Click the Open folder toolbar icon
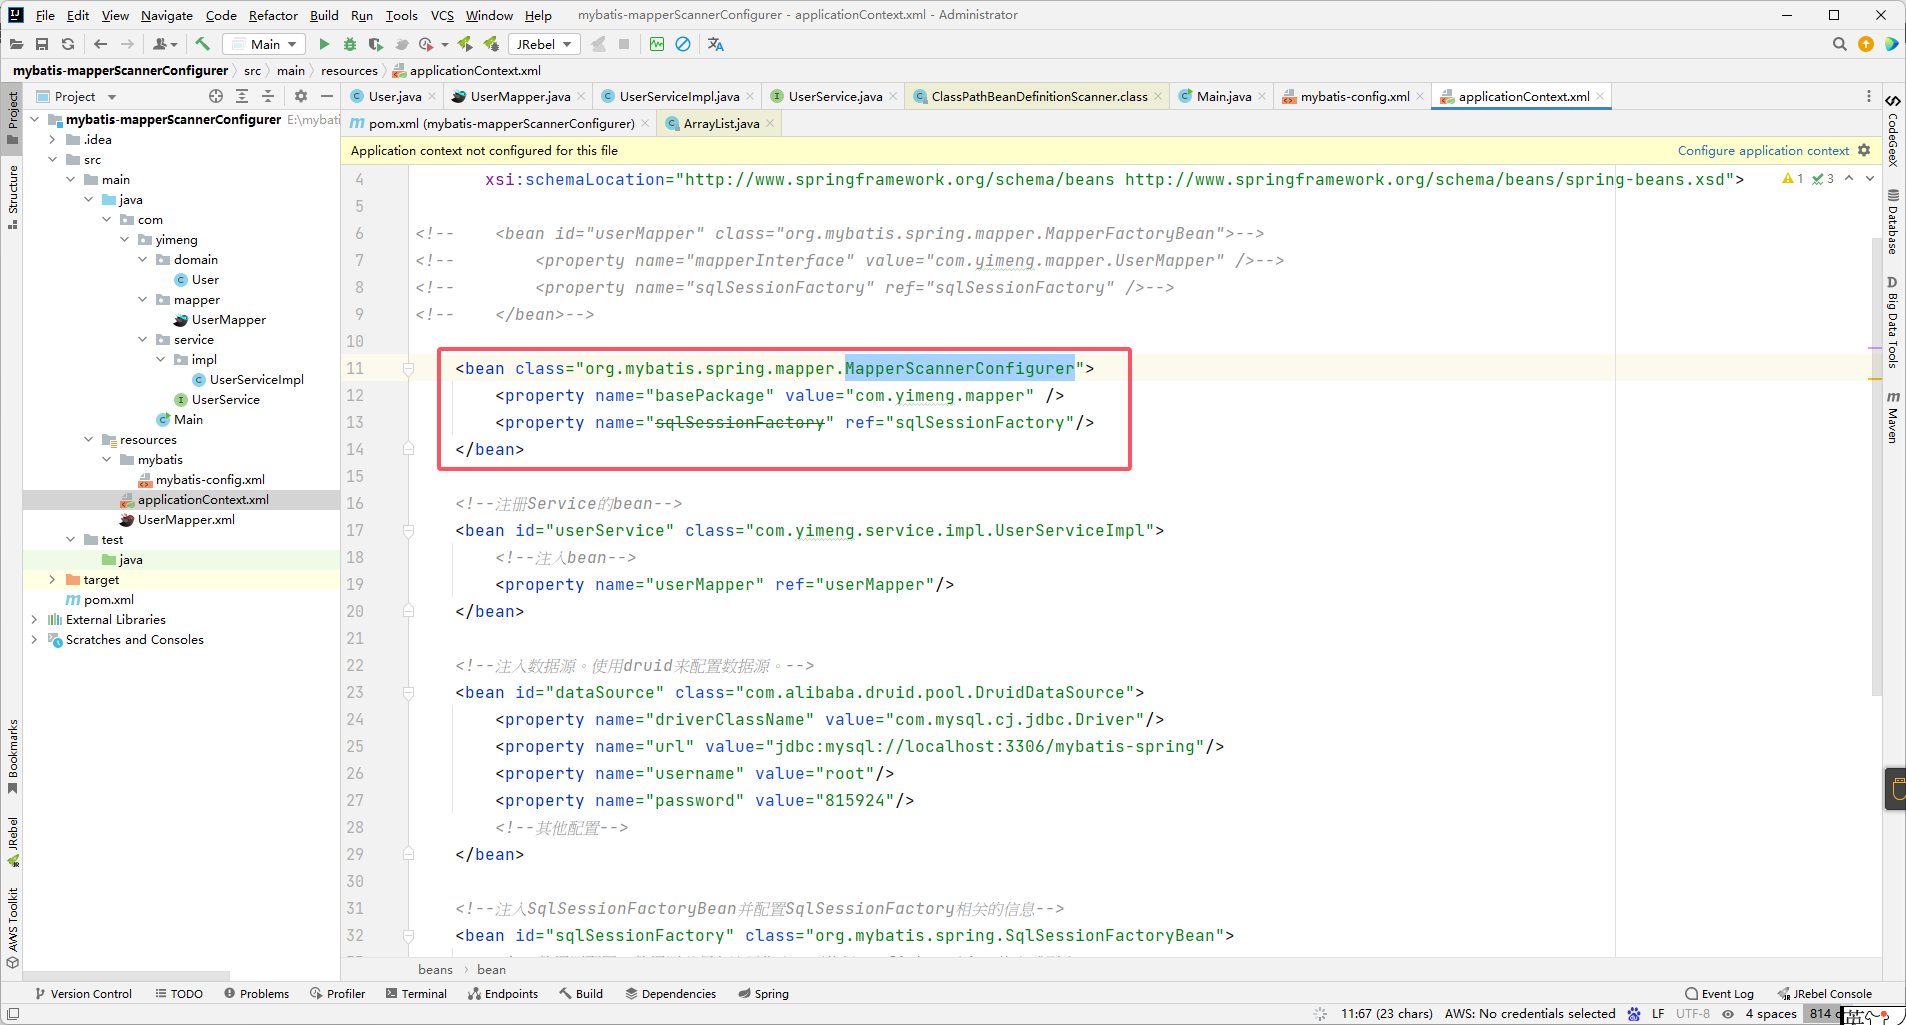Screen dimensions: 1906x1025 [16, 44]
